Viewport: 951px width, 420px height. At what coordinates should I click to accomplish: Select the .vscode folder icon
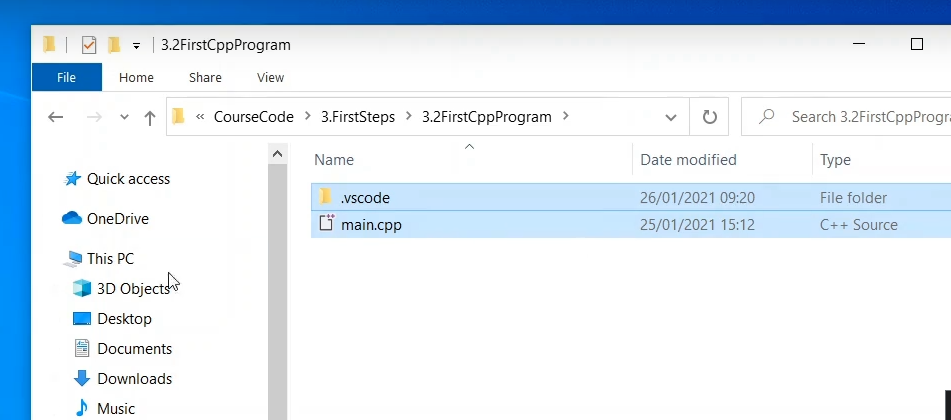coord(325,197)
